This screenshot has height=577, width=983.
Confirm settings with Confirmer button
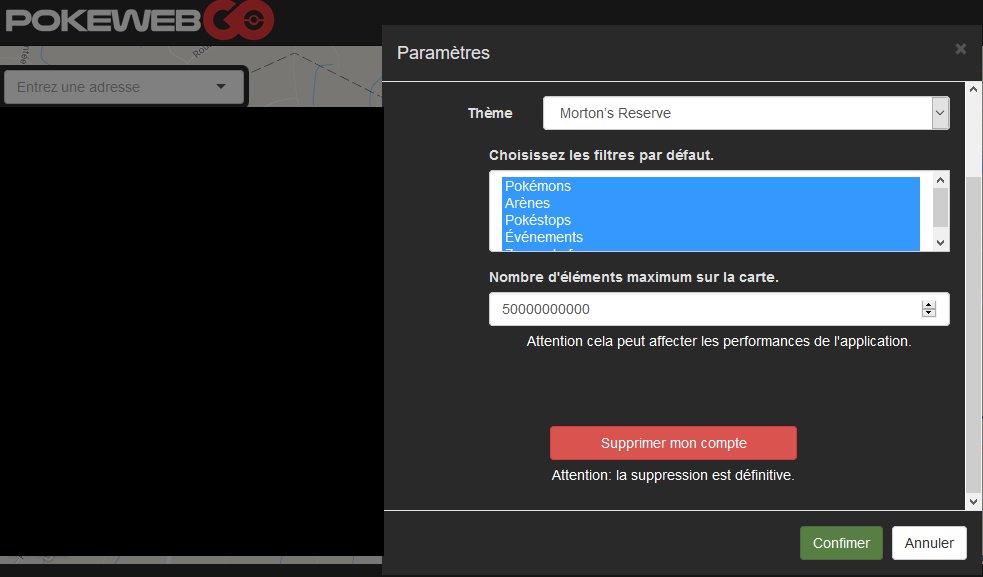[841, 543]
